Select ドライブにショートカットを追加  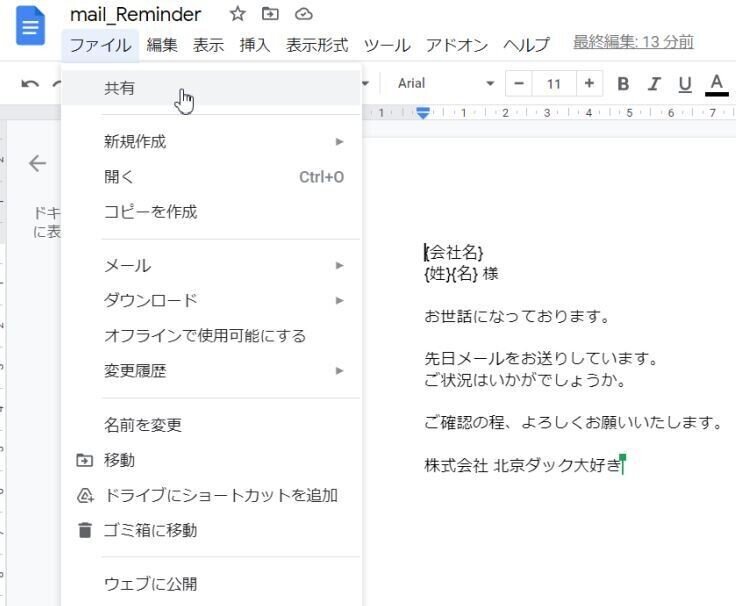click(211, 495)
